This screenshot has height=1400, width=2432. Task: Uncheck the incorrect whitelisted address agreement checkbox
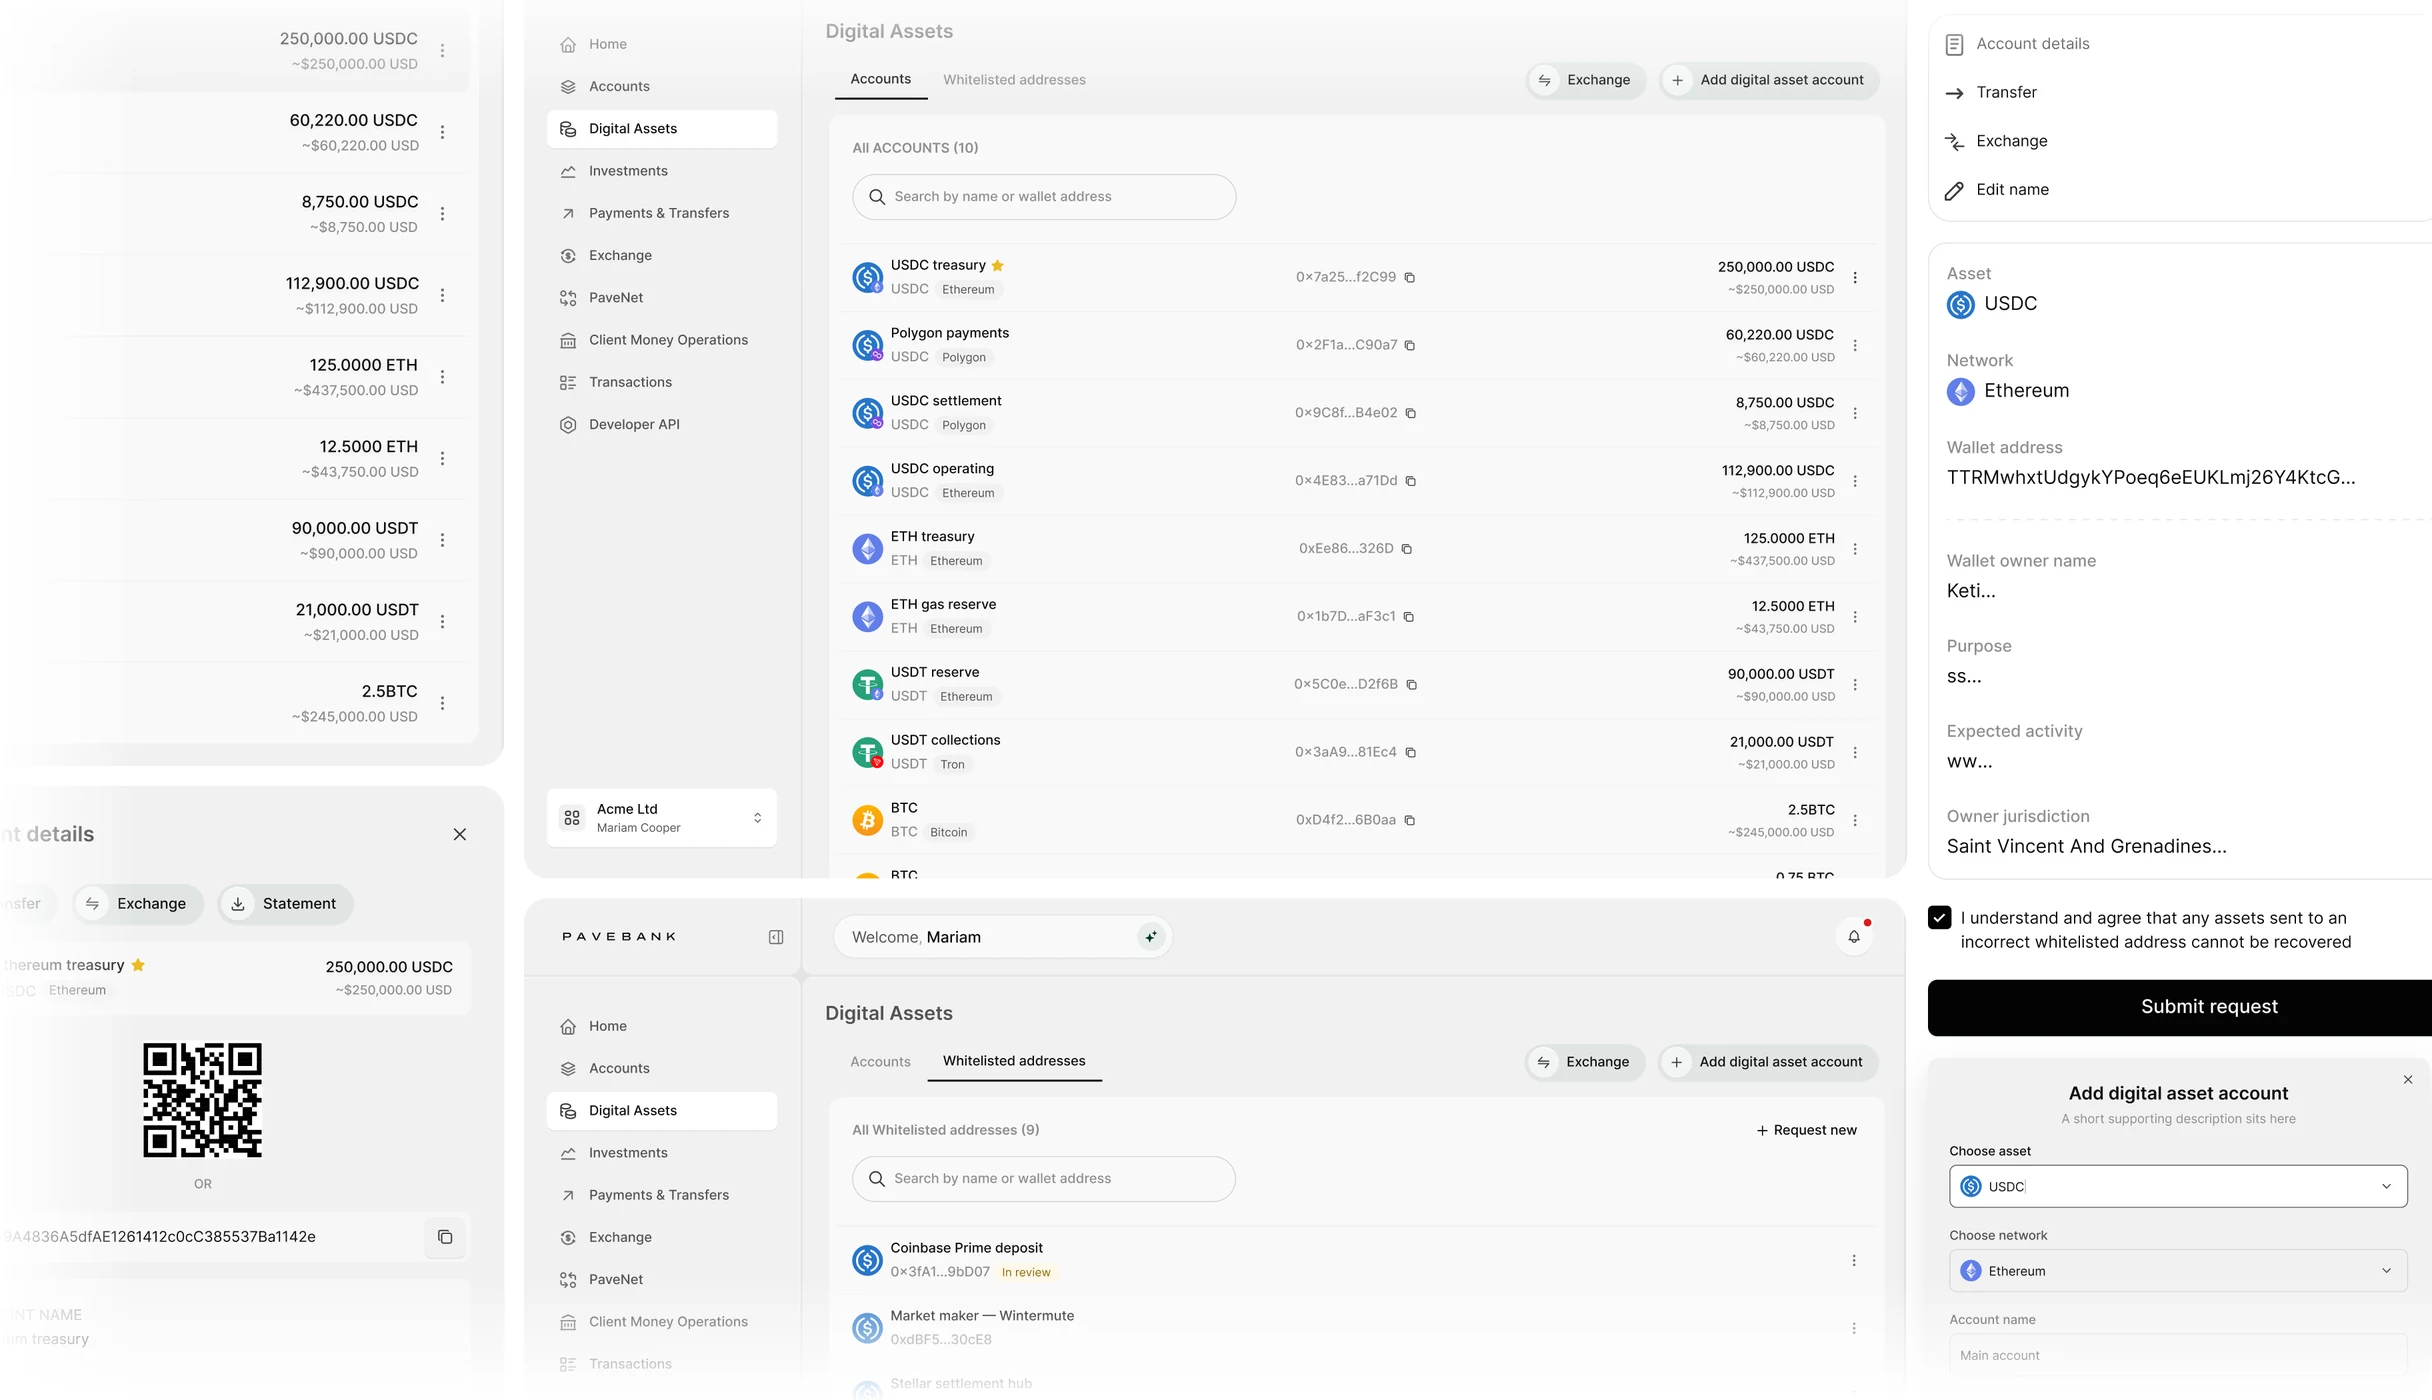click(1939, 918)
